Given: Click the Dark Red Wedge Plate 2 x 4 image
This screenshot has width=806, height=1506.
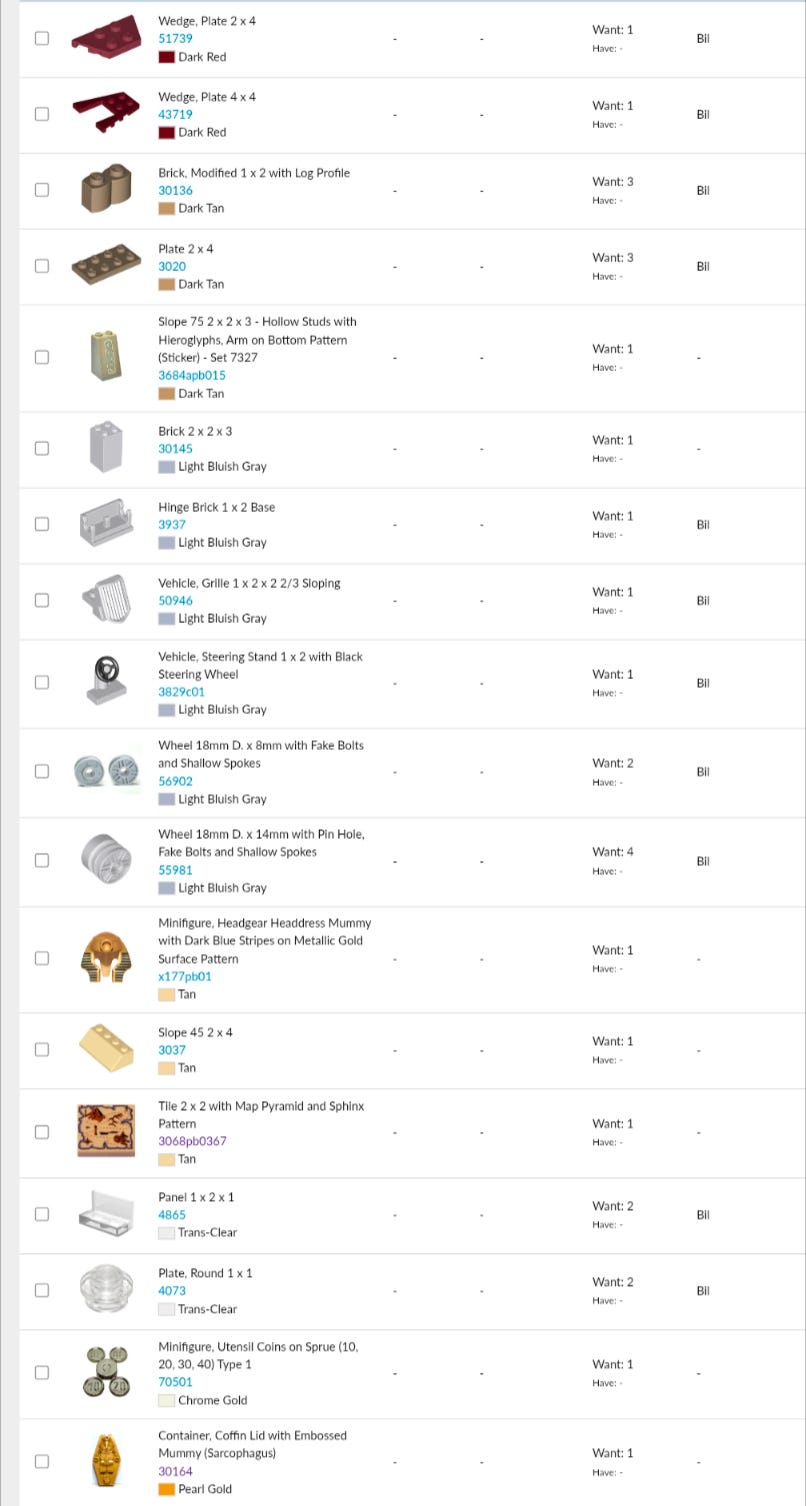Looking at the screenshot, I should click(x=106, y=38).
